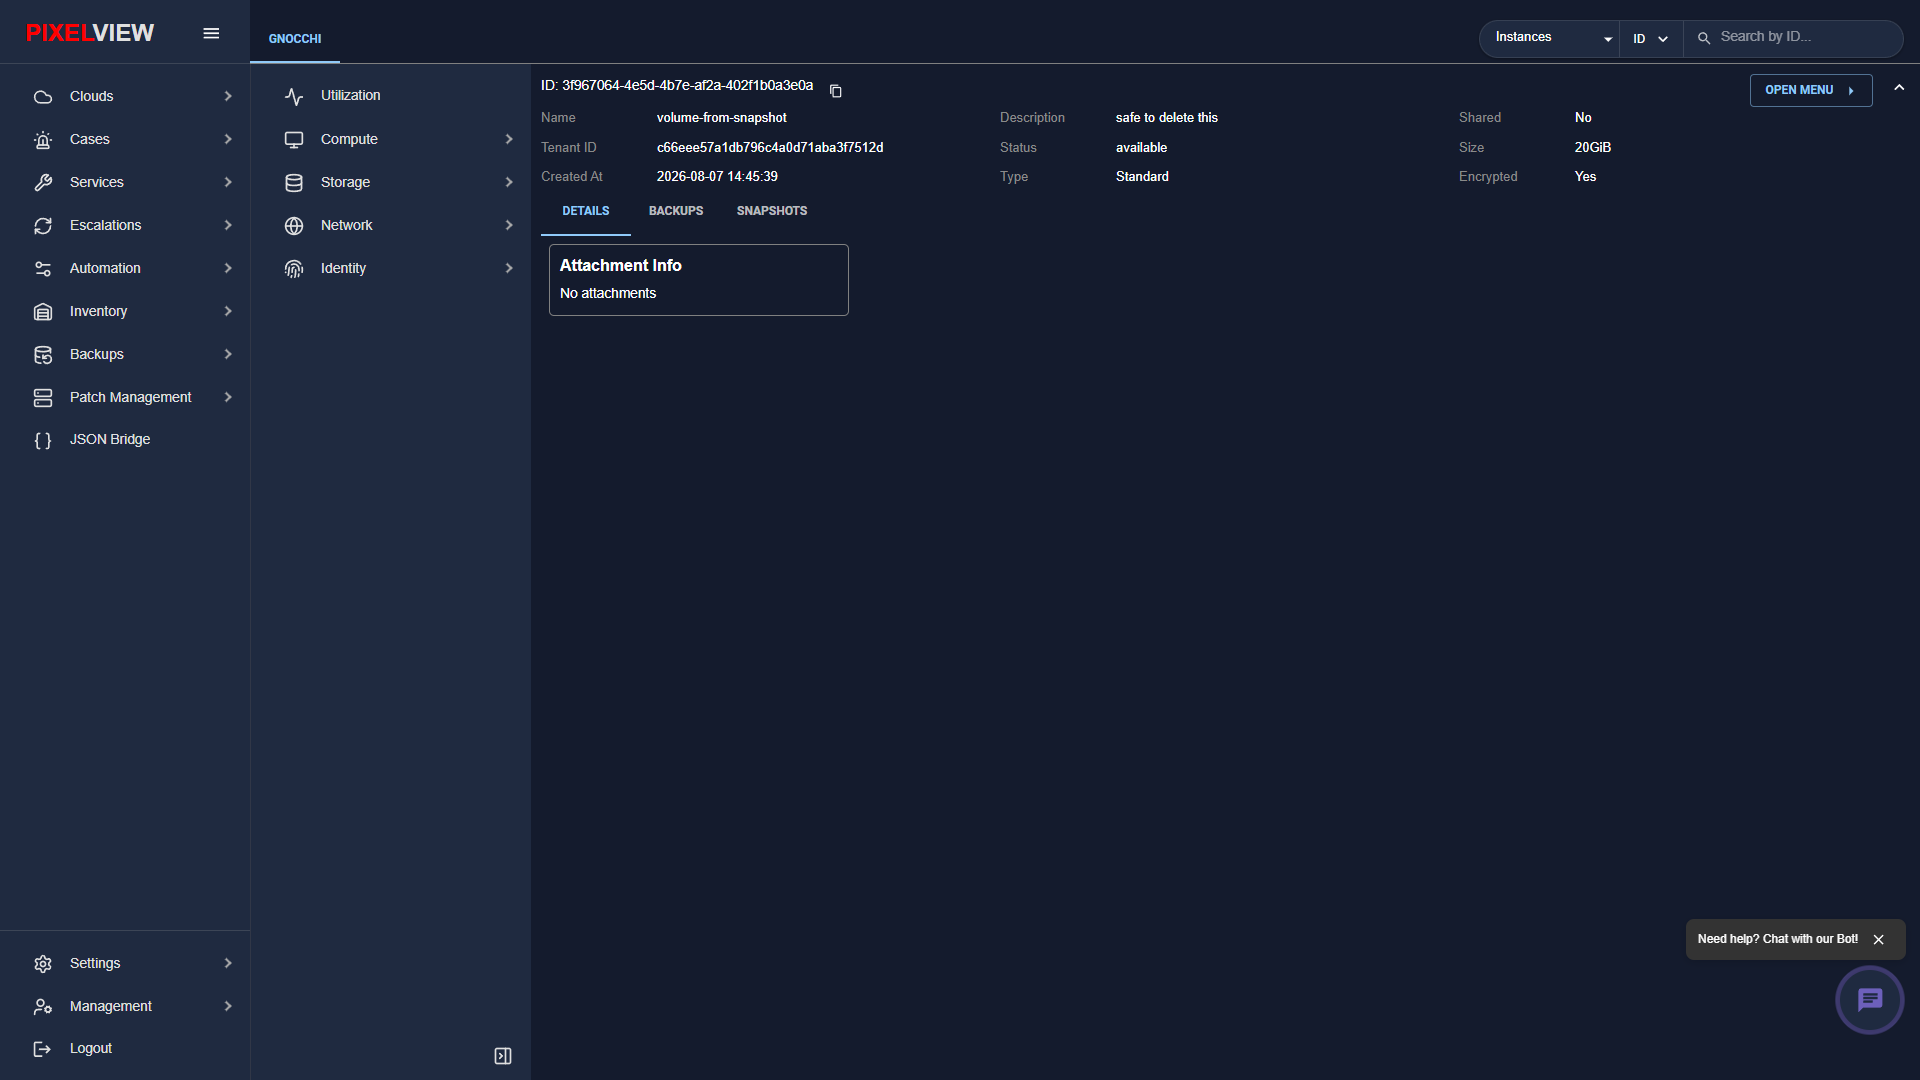Open the Instances dropdown
This screenshot has width=1920, height=1080.
(x=1550, y=38)
